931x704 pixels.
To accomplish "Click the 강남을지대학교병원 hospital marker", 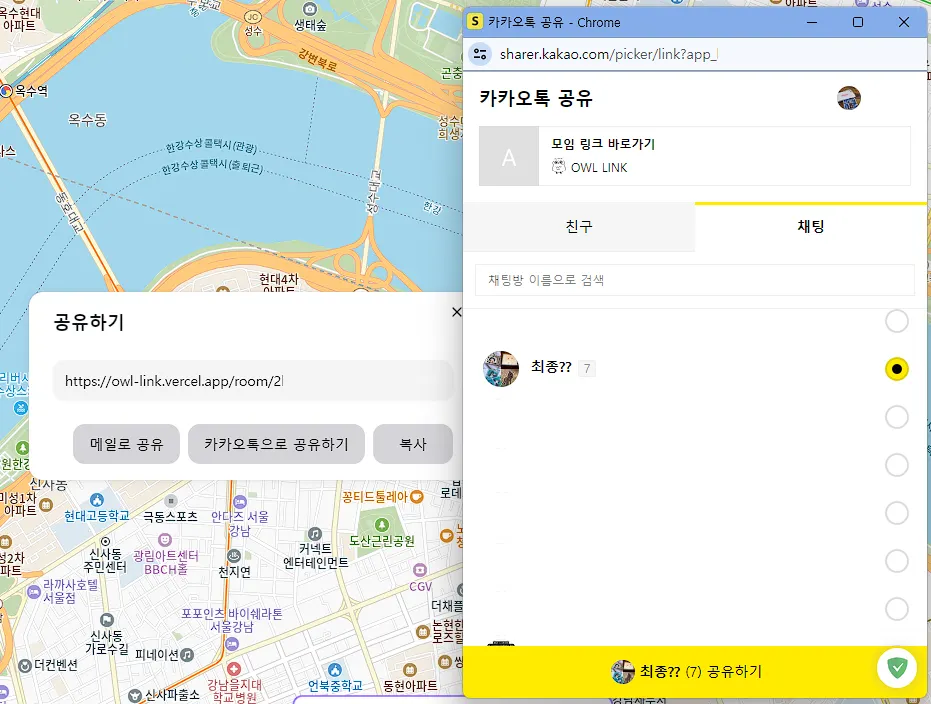I will (234, 669).
